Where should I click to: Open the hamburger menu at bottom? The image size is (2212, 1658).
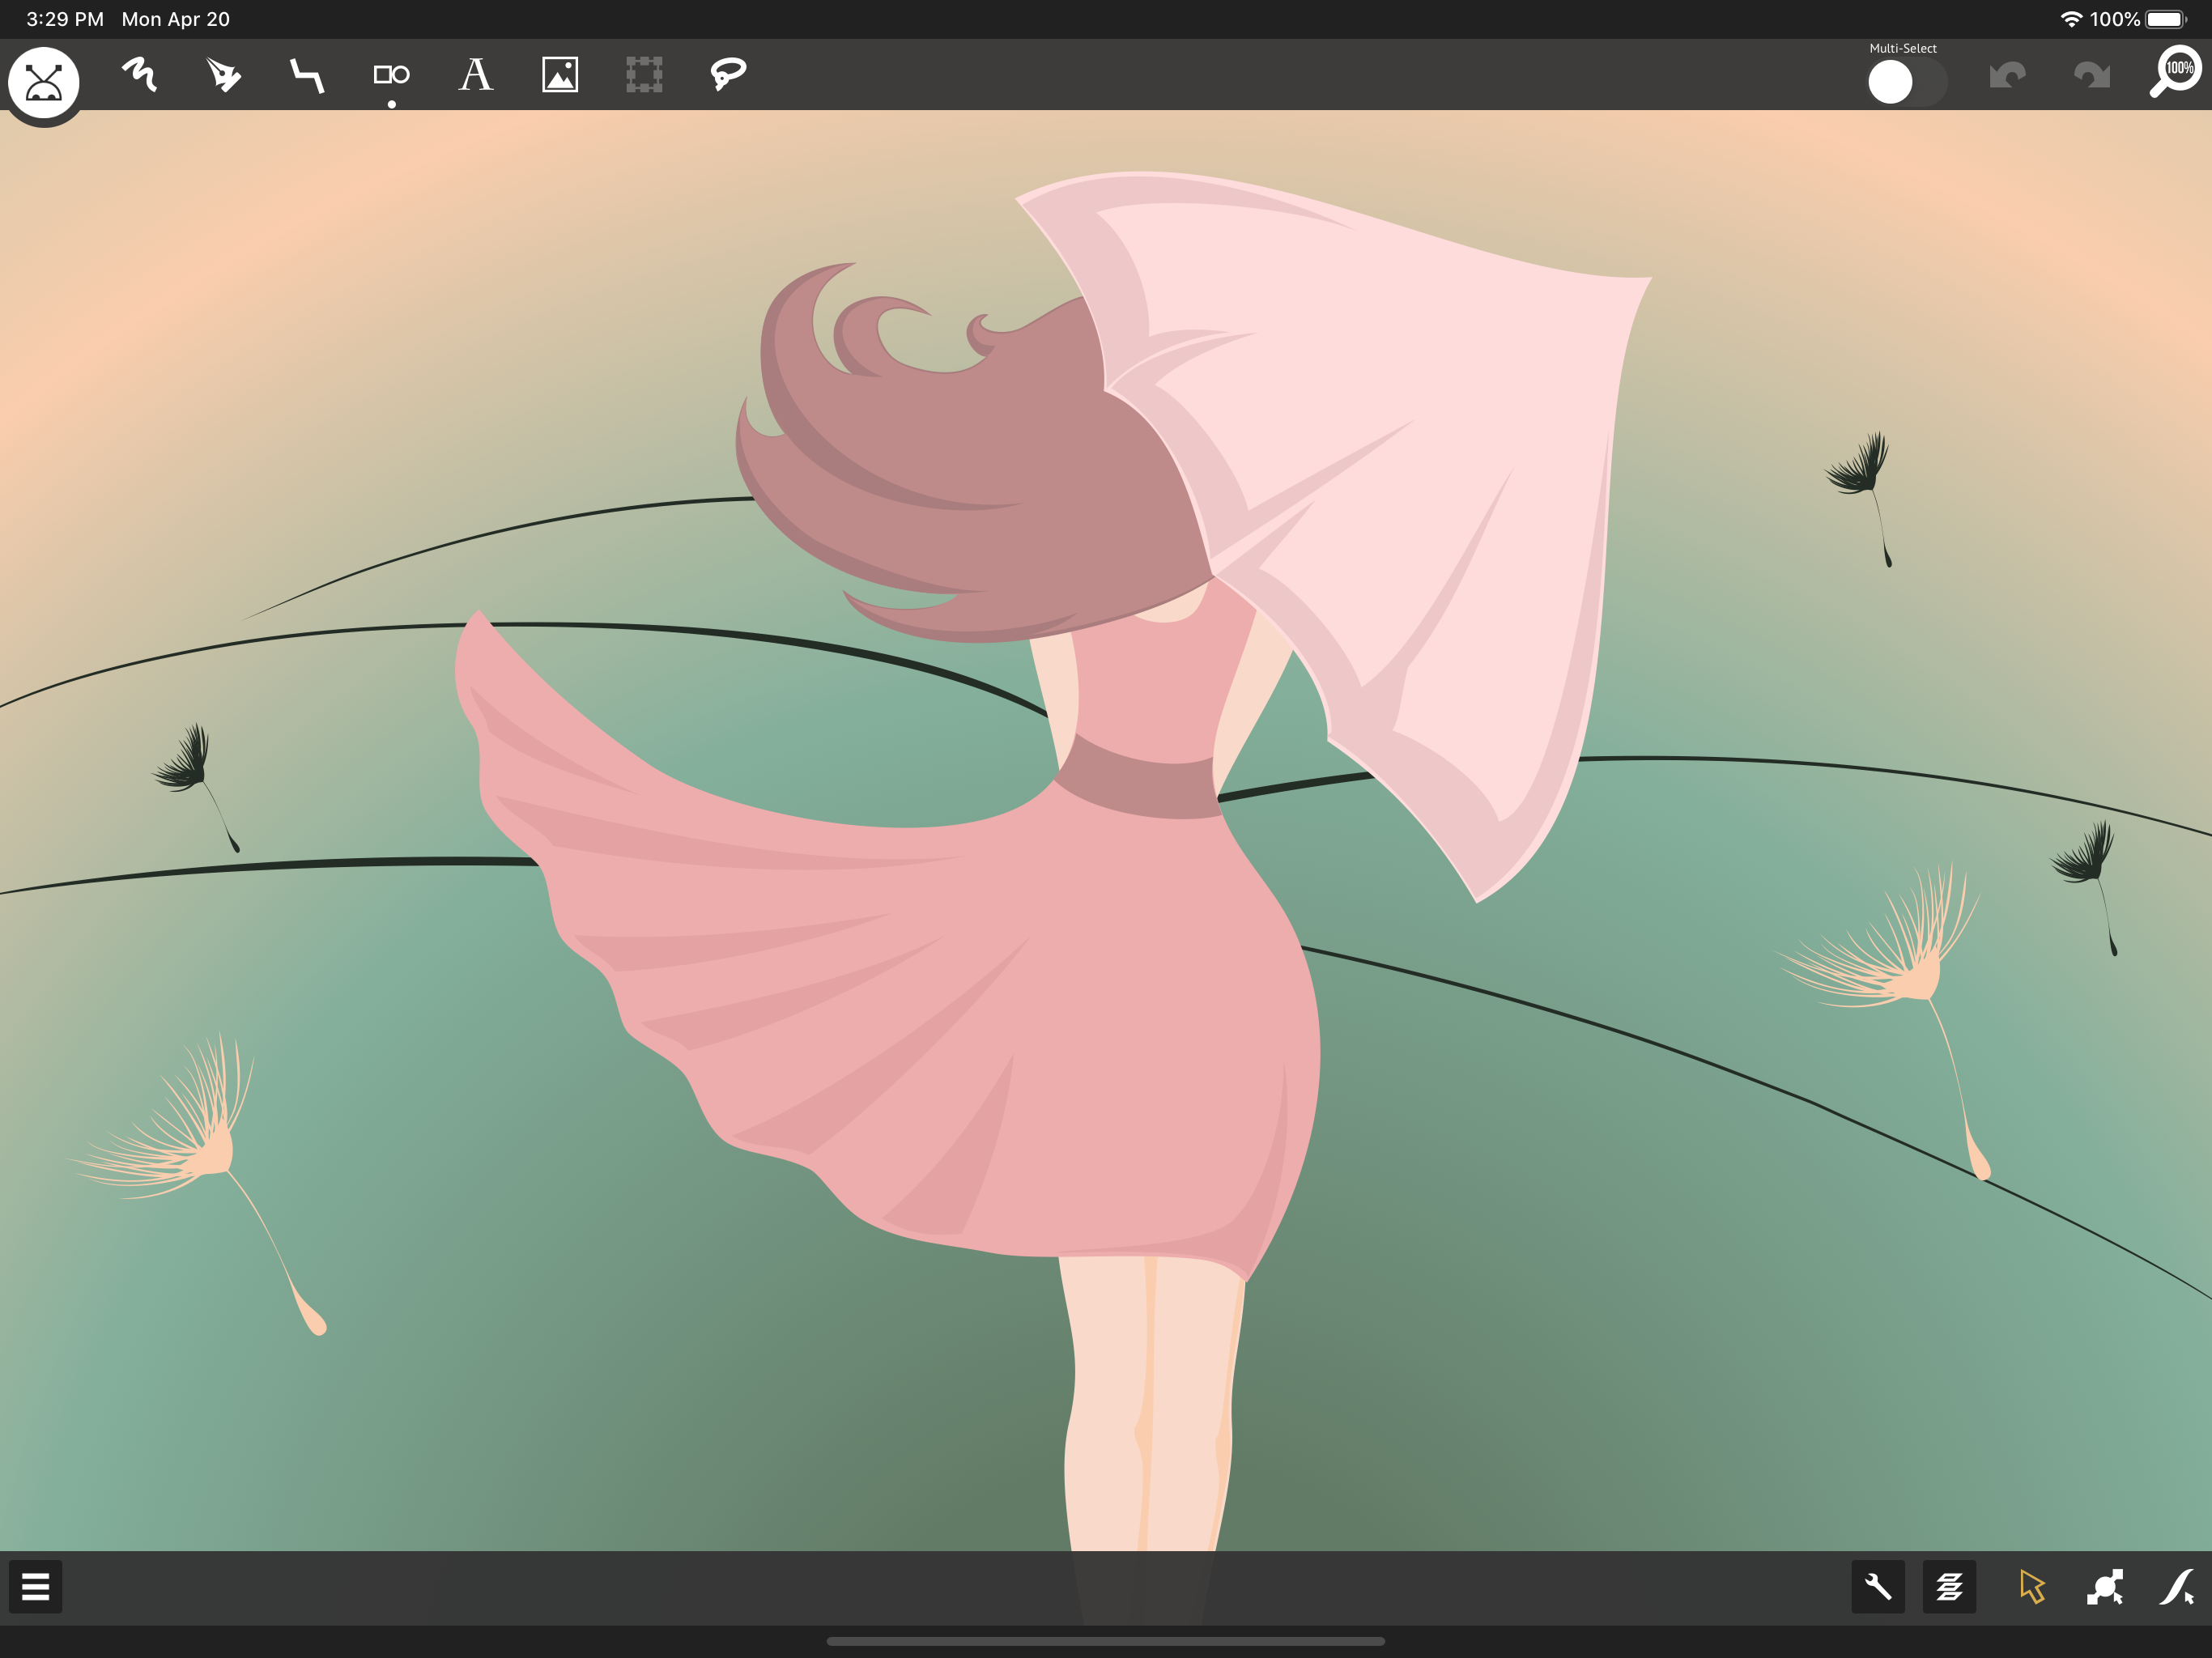(36, 1587)
